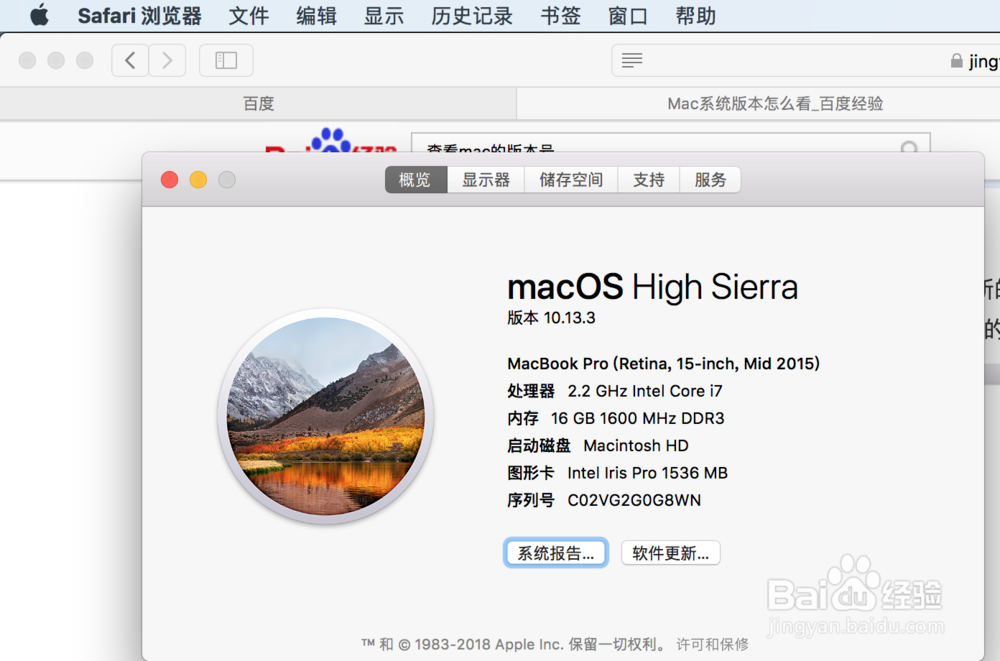
Task: Select the 服务 tab
Action: (710, 180)
